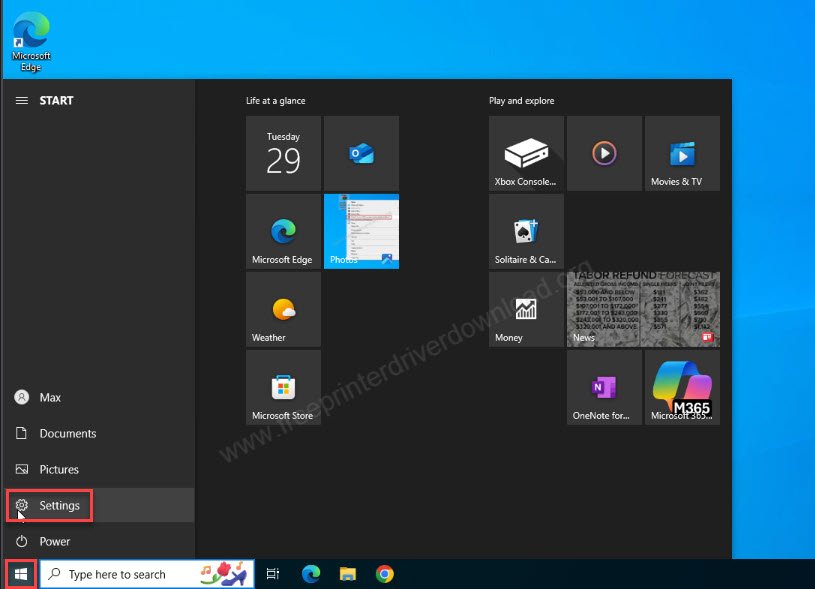Start the Solitaire & Casual Games tile
Image resolution: width=815 pixels, height=589 pixels.
(x=527, y=231)
